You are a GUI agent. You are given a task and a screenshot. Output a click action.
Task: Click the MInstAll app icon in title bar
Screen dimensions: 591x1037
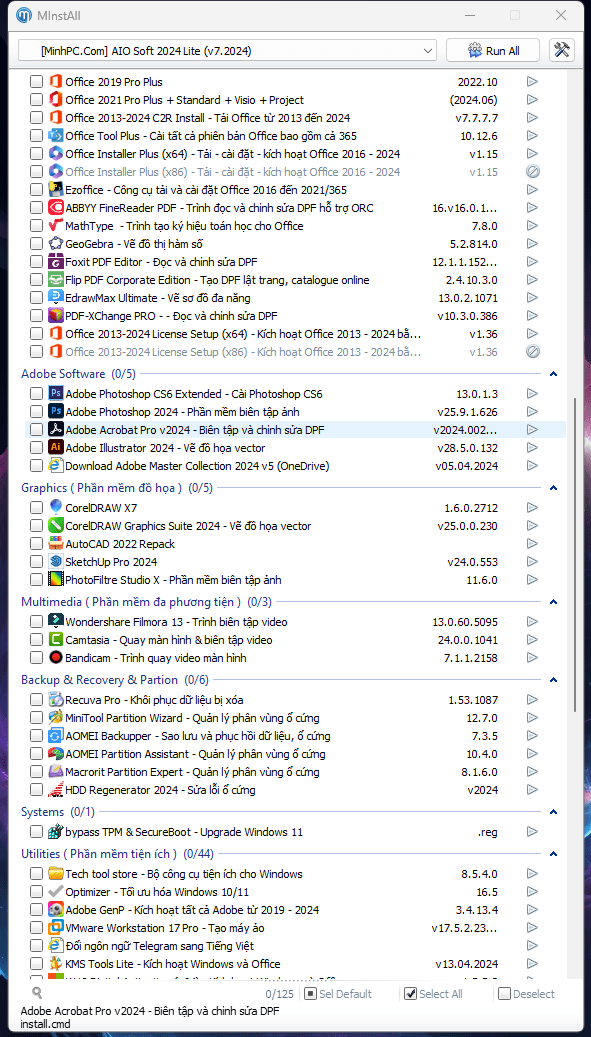click(x=24, y=15)
